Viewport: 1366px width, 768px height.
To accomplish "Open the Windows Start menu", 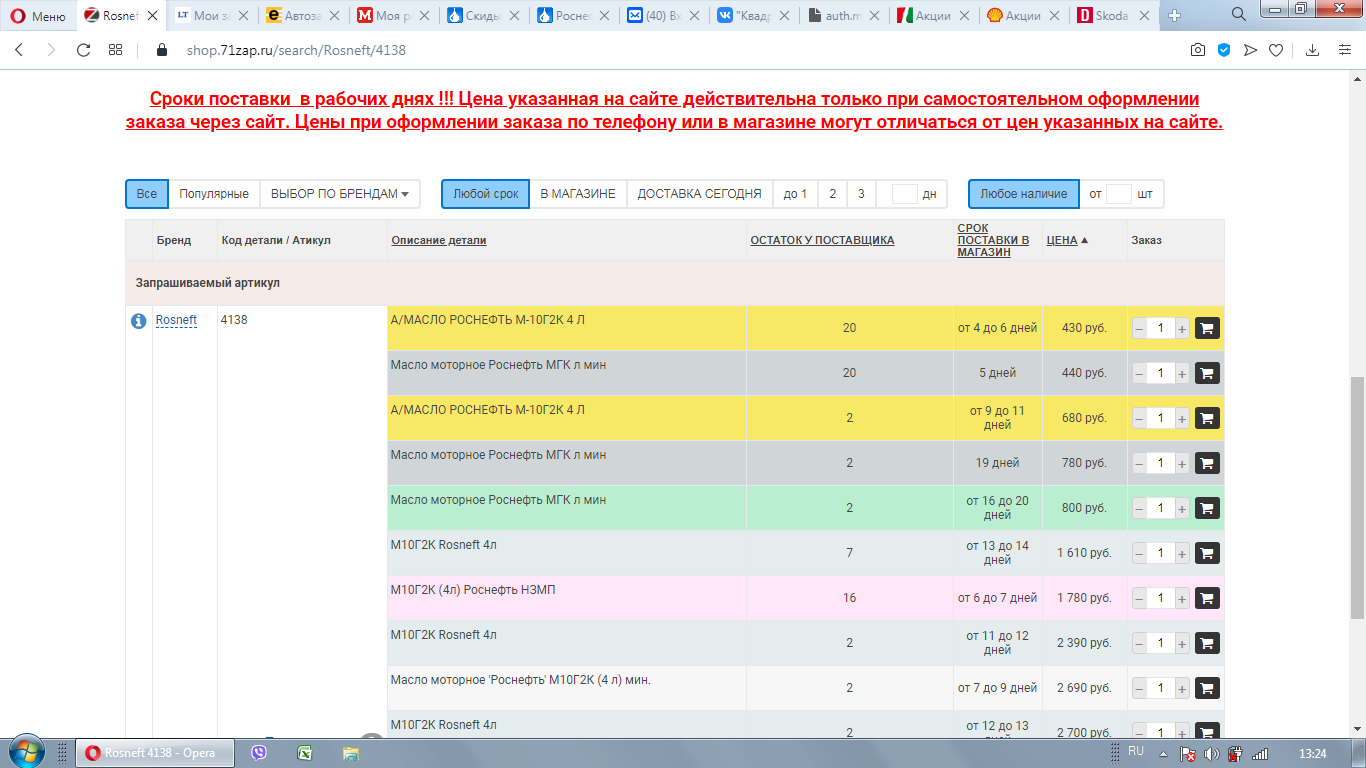I will point(27,752).
